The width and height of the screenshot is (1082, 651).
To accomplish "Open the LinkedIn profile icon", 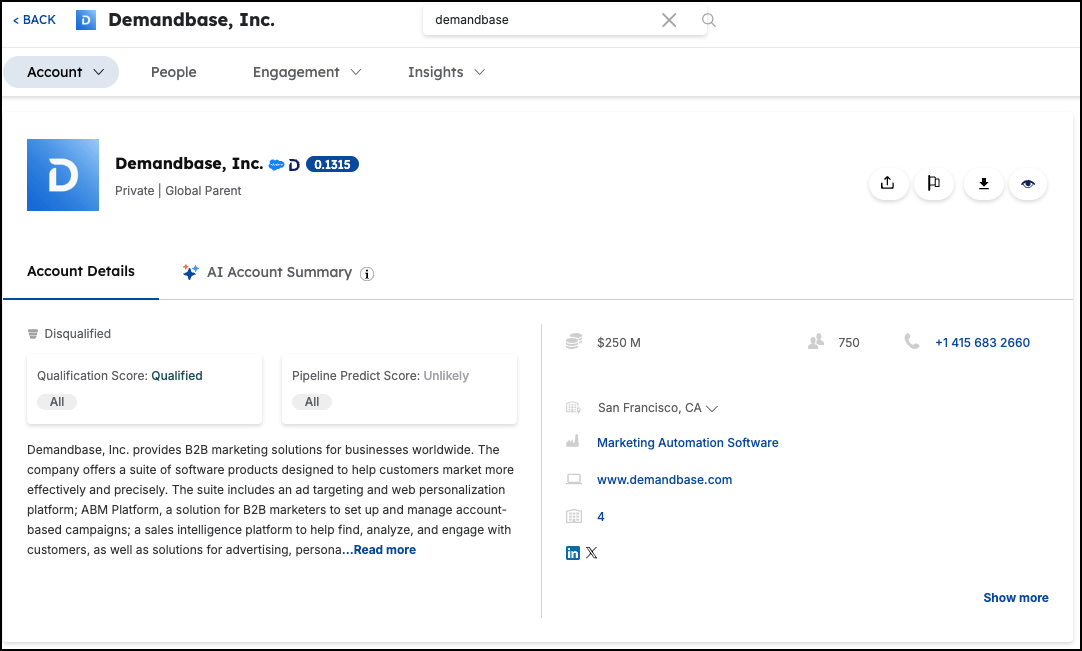I will point(573,553).
